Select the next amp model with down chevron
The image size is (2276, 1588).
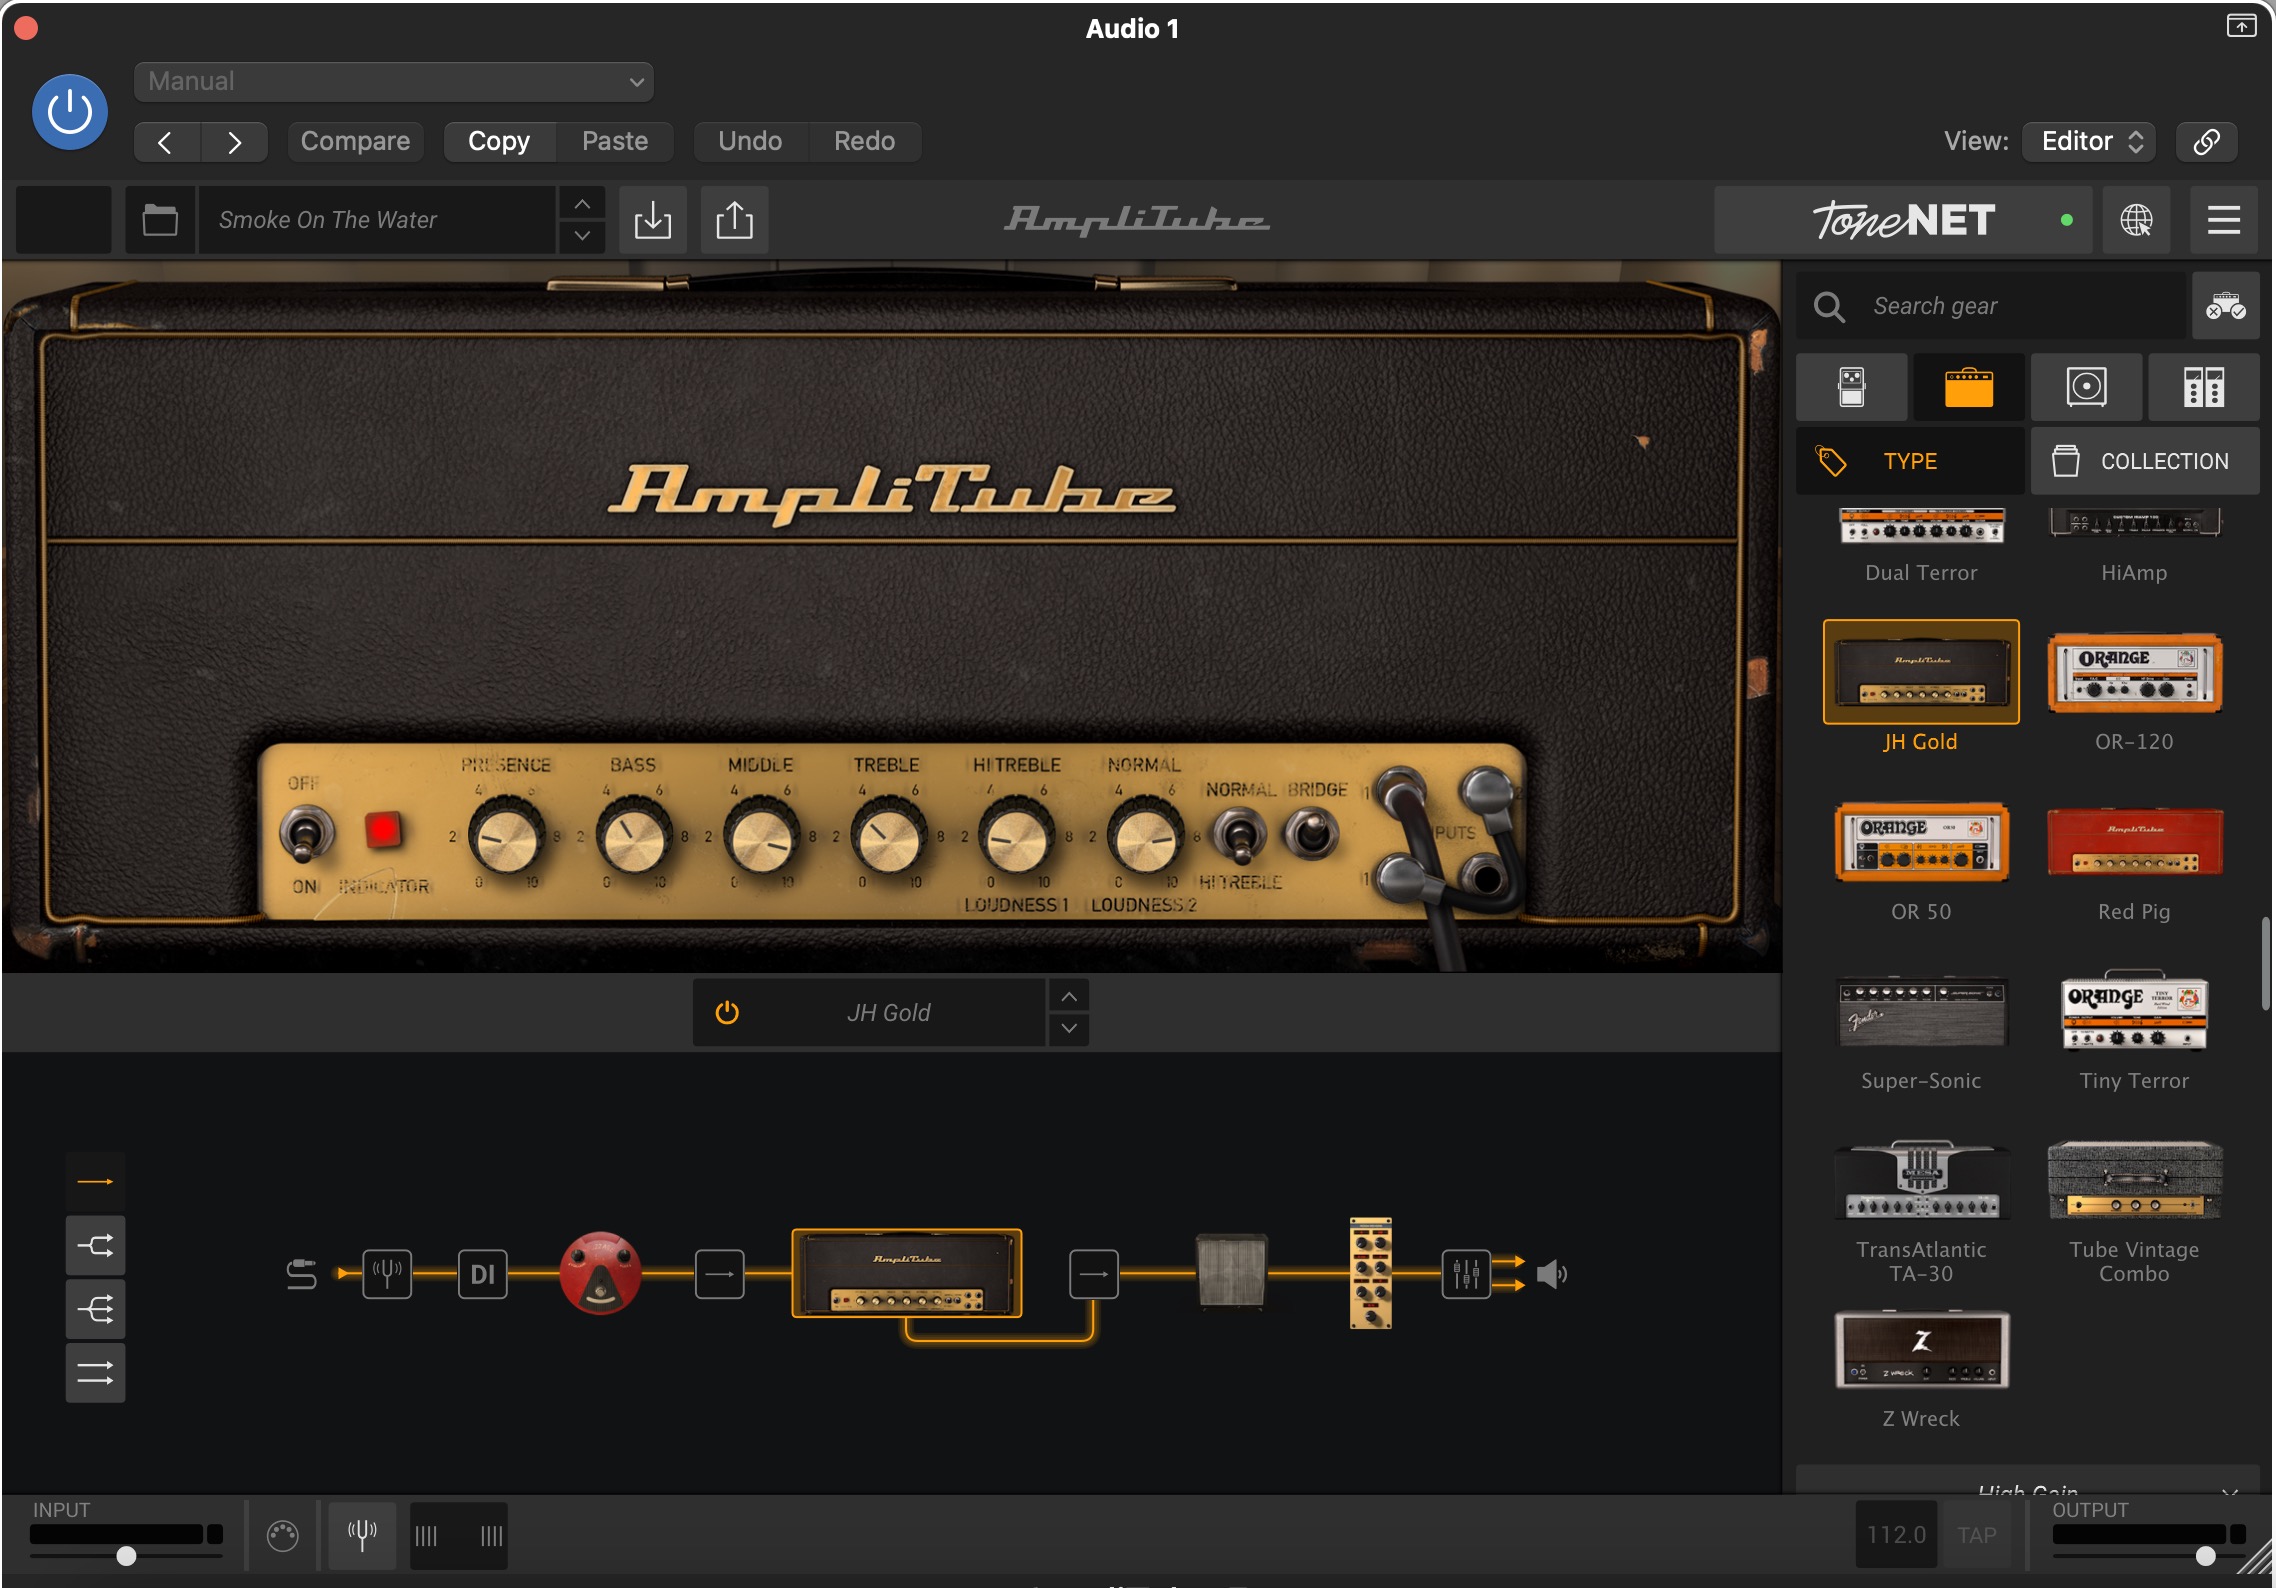[1069, 1029]
